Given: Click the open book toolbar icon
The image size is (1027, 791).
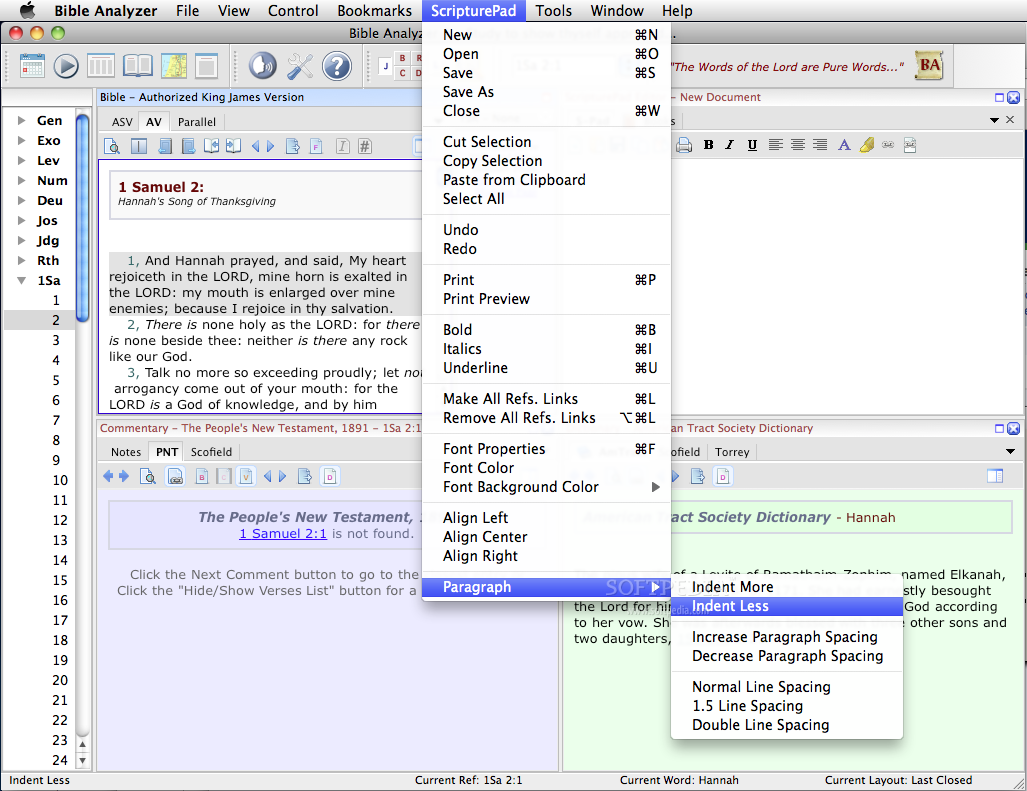Looking at the screenshot, I should click(138, 65).
